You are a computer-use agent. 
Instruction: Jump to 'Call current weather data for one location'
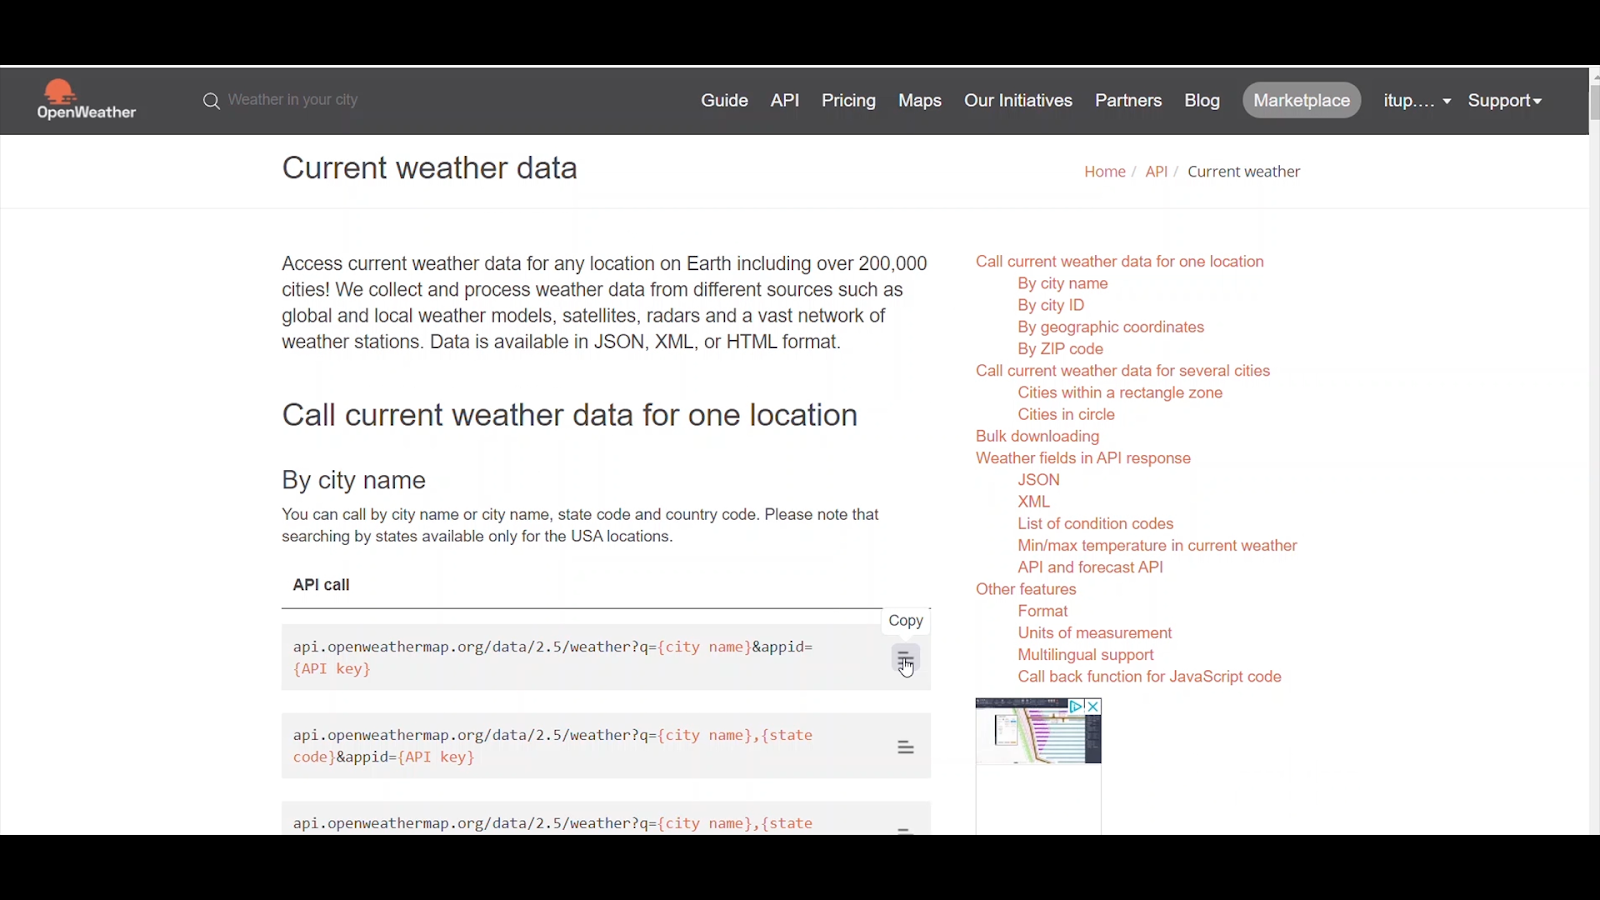(x=1120, y=262)
